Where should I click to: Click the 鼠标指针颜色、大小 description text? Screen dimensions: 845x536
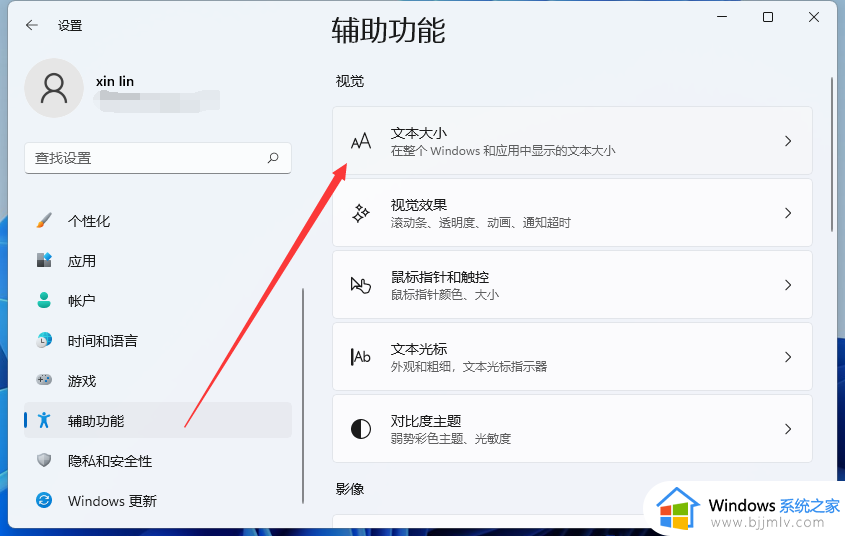click(445, 295)
